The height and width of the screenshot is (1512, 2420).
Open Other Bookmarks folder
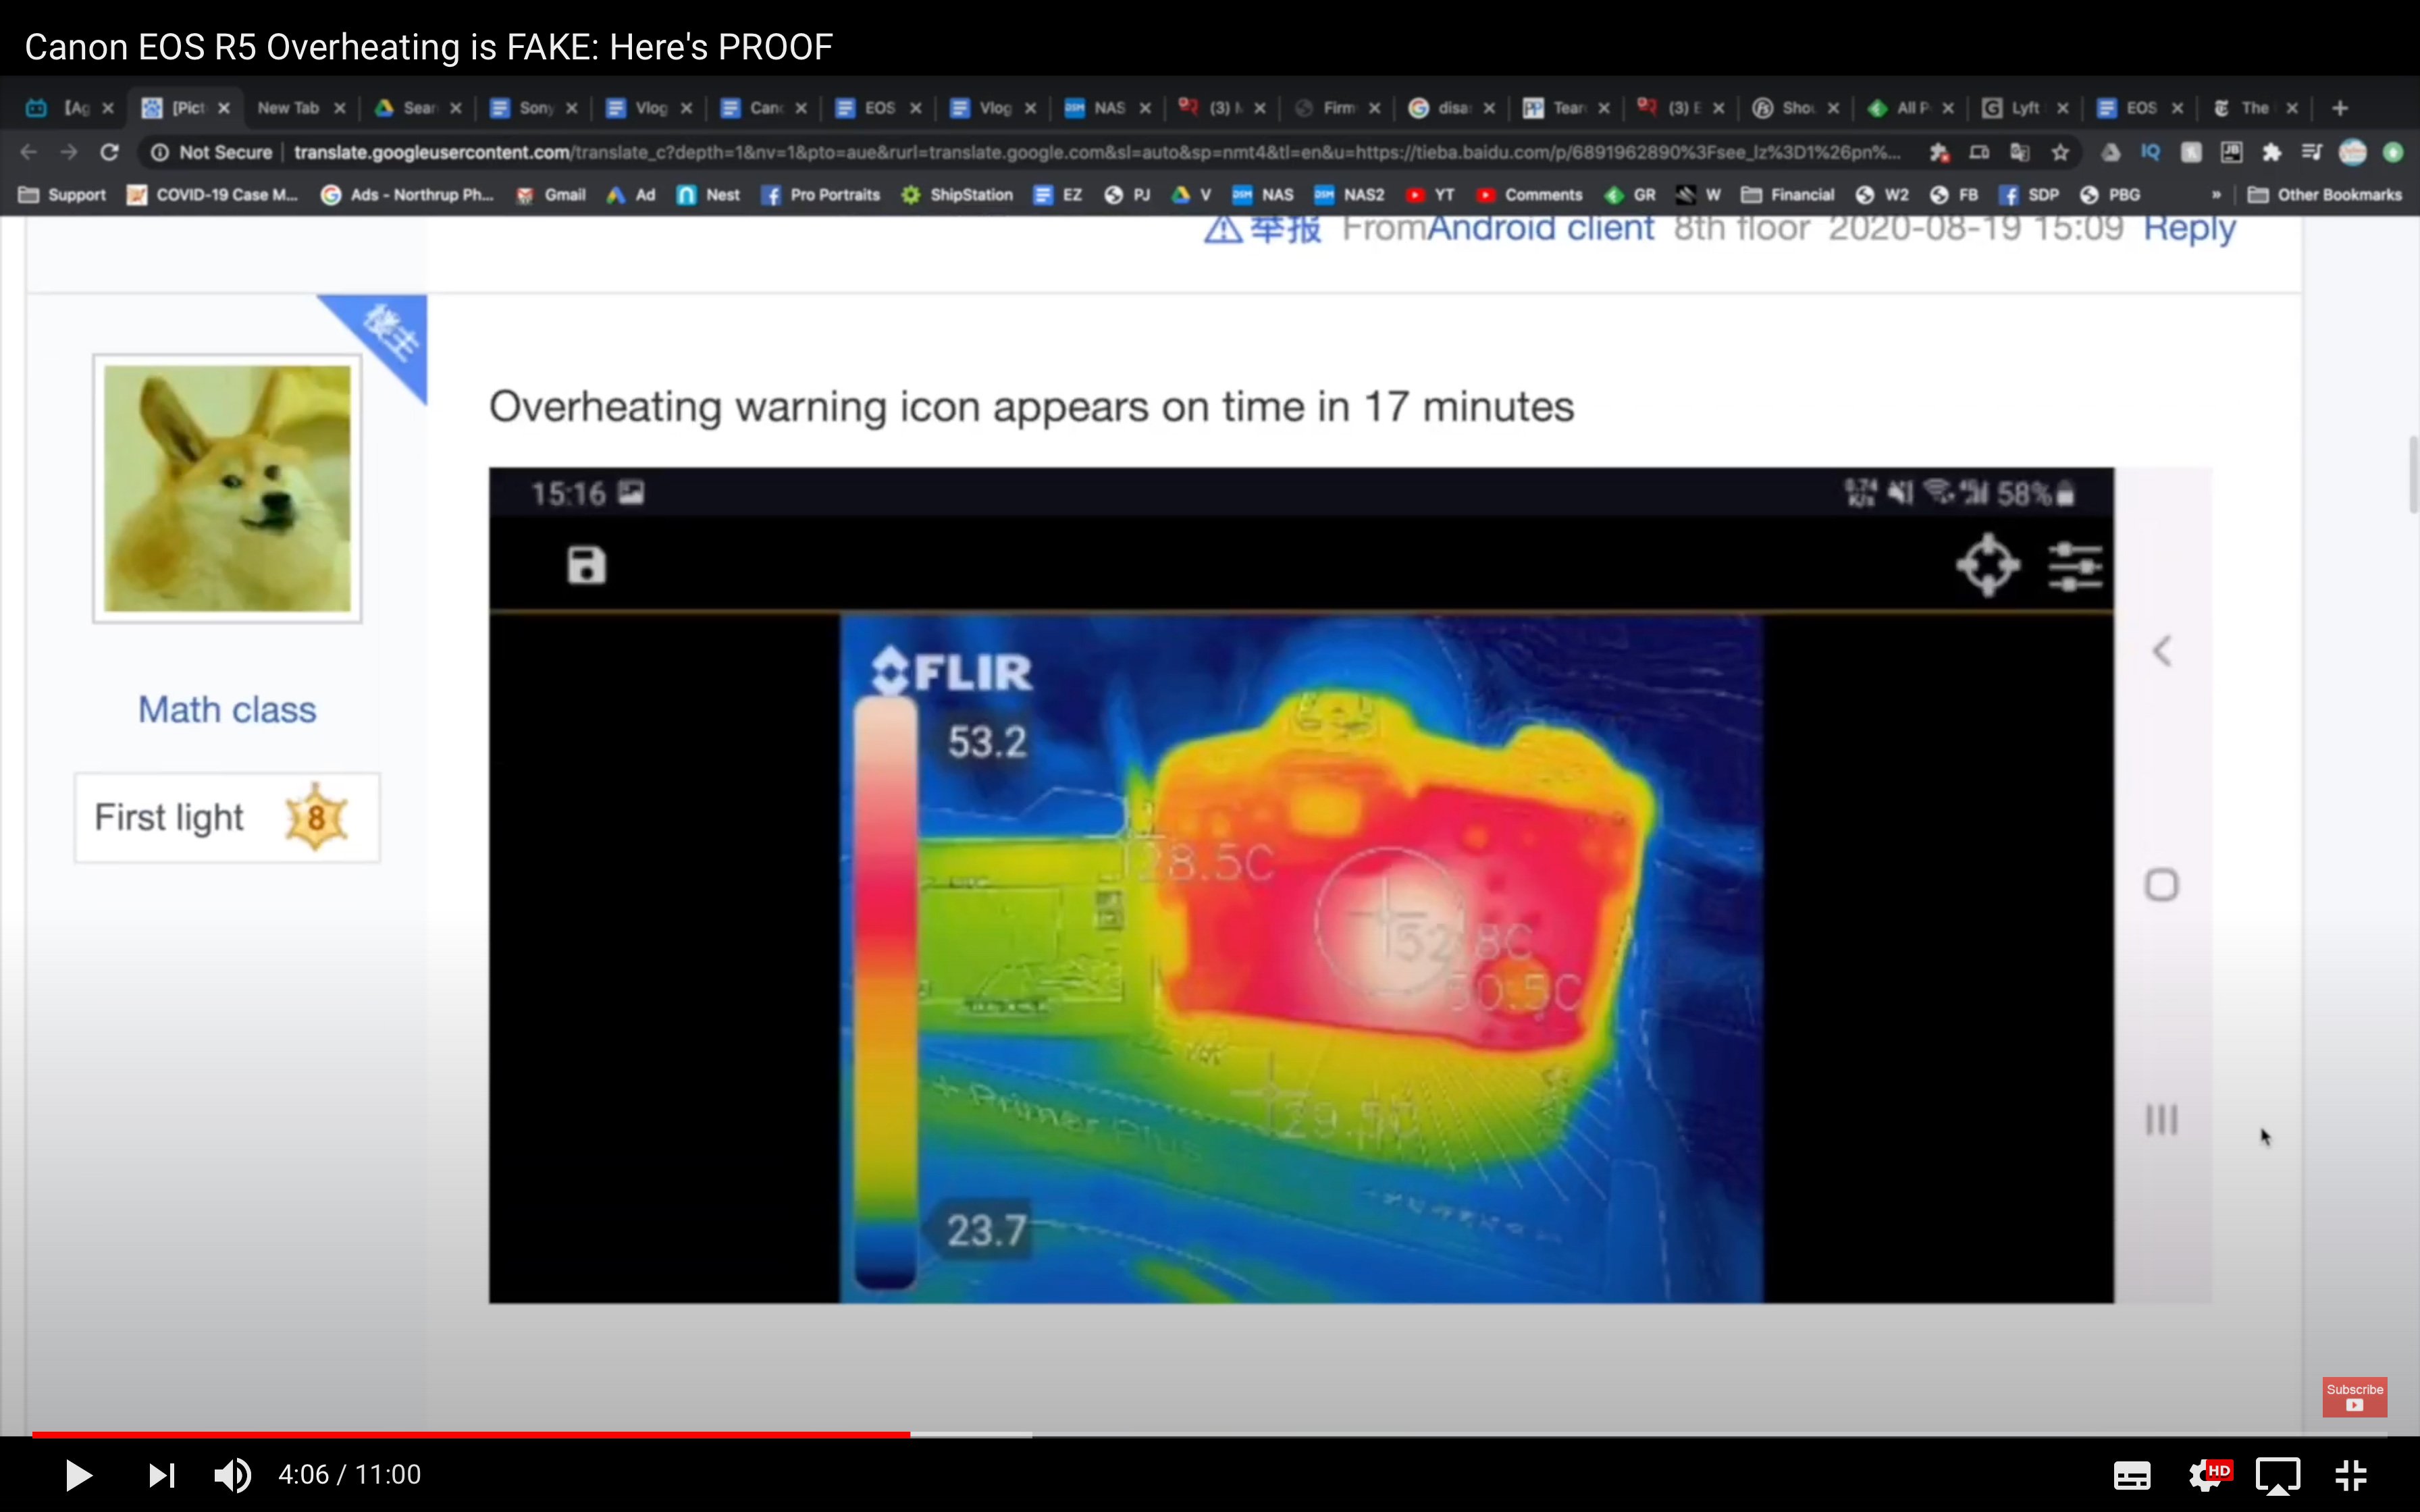[2325, 195]
